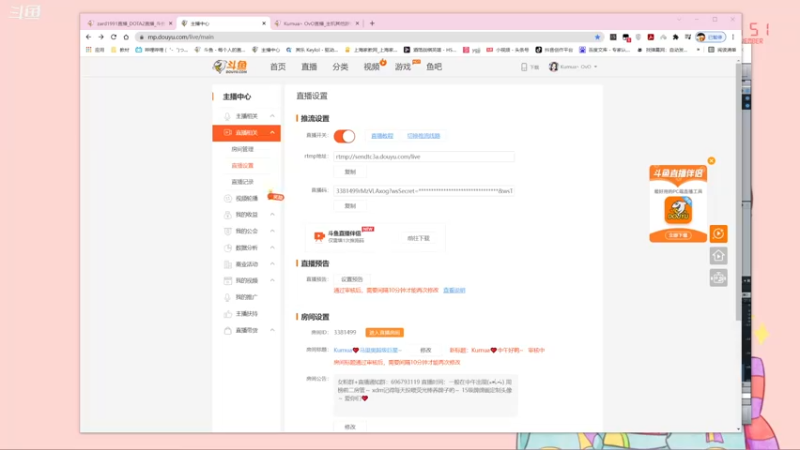Expand the 直播带货 section chevron
This screenshot has height=450, width=800.
(272, 331)
